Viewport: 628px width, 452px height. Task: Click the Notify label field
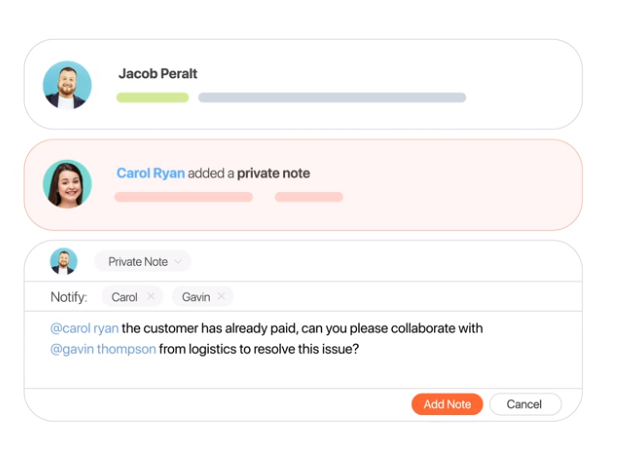(68, 297)
